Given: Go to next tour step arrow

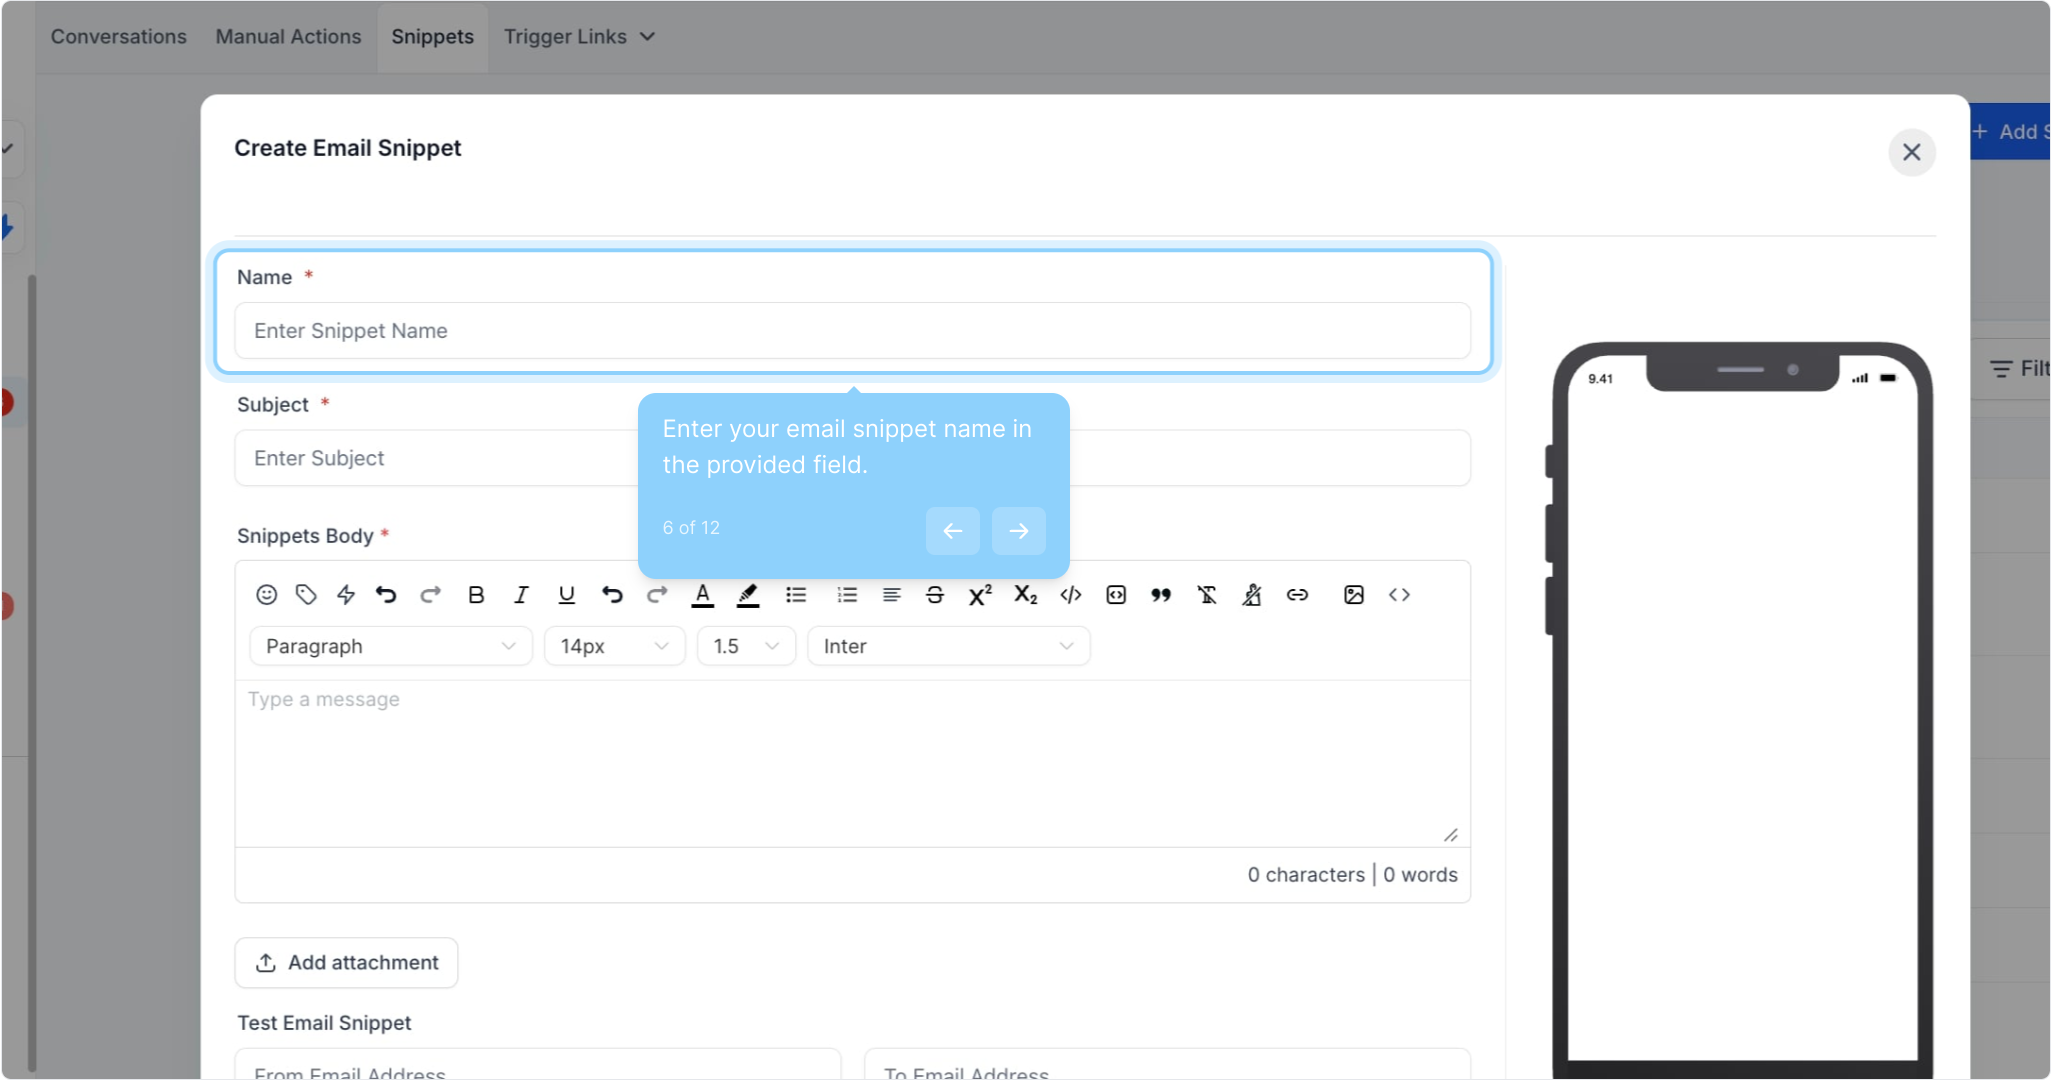Looking at the screenshot, I should [x=1018, y=531].
